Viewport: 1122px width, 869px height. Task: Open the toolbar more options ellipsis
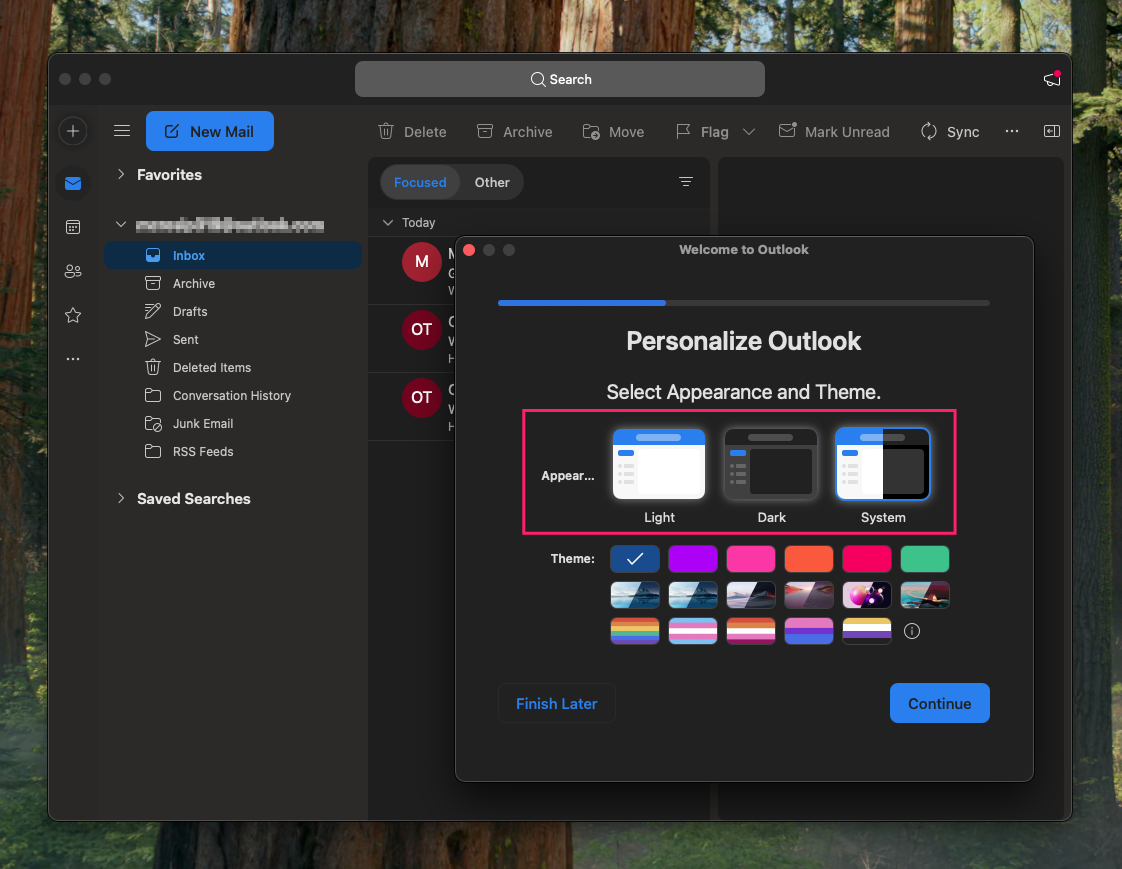1012,131
